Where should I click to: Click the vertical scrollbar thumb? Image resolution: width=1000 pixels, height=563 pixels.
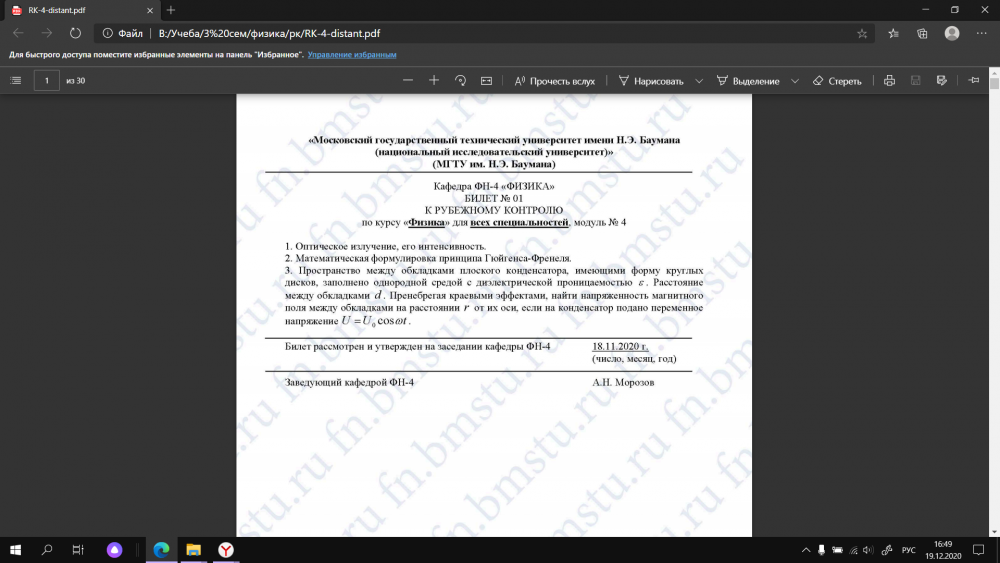click(x=994, y=83)
